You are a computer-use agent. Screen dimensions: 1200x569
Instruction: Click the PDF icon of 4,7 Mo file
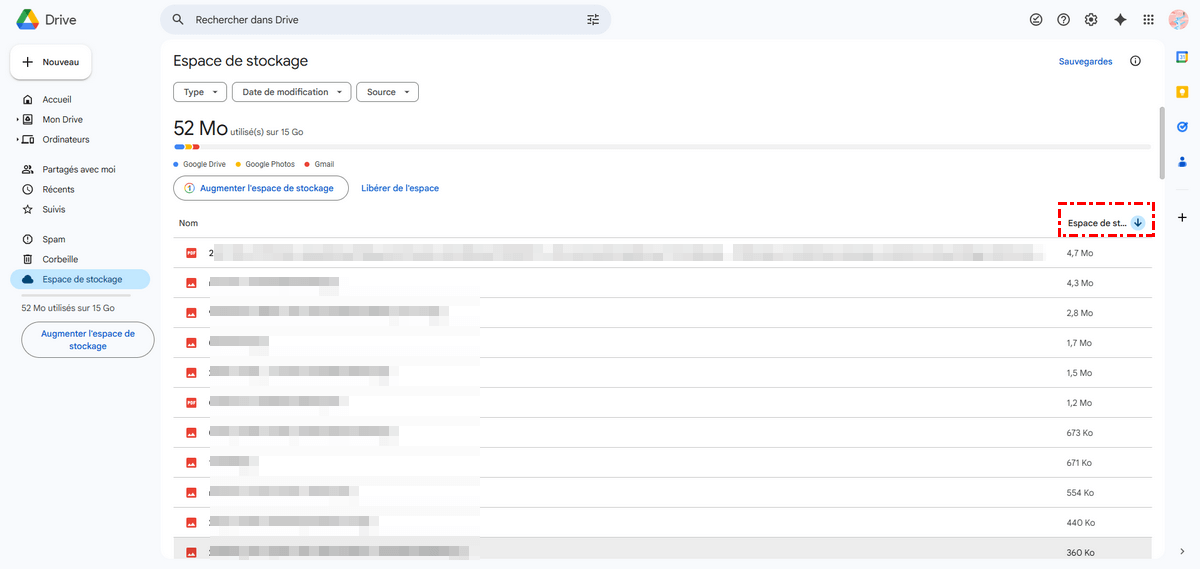pos(190,253)
